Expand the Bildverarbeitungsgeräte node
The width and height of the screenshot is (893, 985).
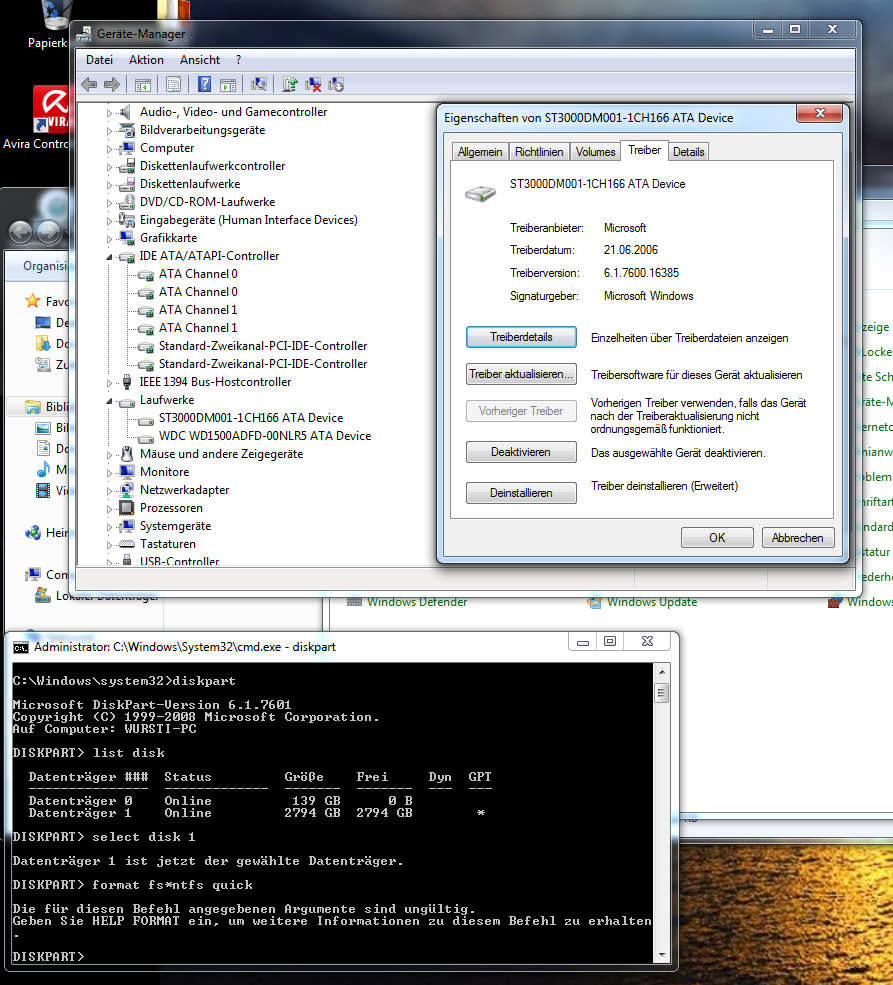109,131
